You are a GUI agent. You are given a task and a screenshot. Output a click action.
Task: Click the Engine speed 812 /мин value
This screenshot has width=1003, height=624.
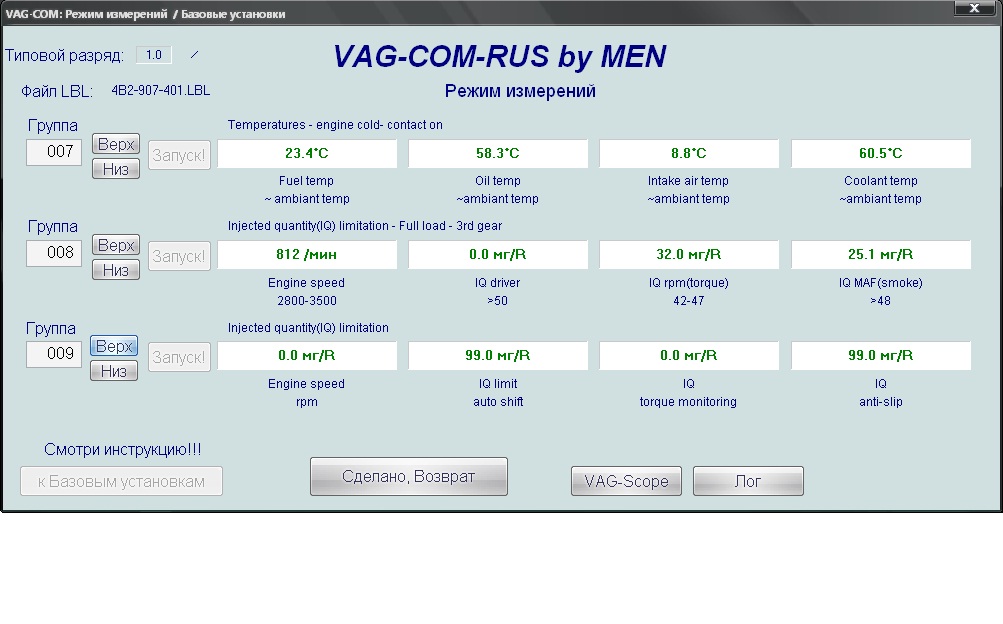tap(307, 254)
